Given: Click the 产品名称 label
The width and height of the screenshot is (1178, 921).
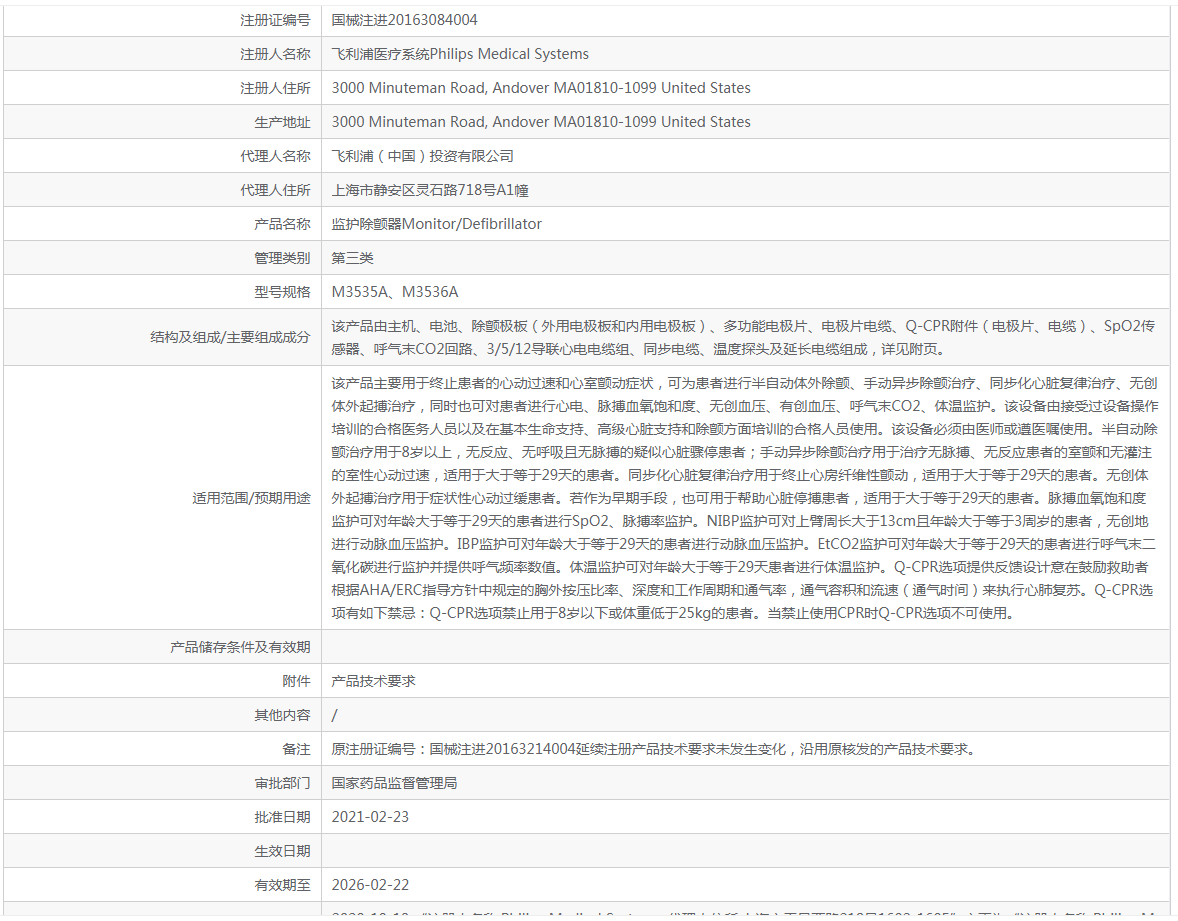Looking at the screenshot, I should (282, 224).
